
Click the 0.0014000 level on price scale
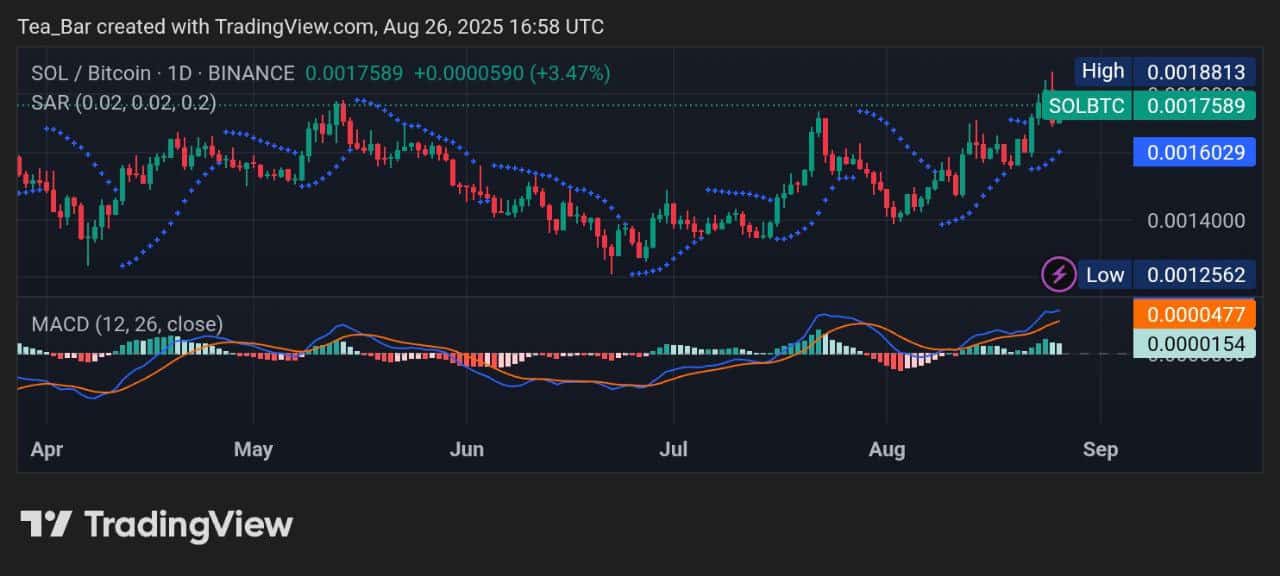pyautogui.click(x=1194, y=220)
